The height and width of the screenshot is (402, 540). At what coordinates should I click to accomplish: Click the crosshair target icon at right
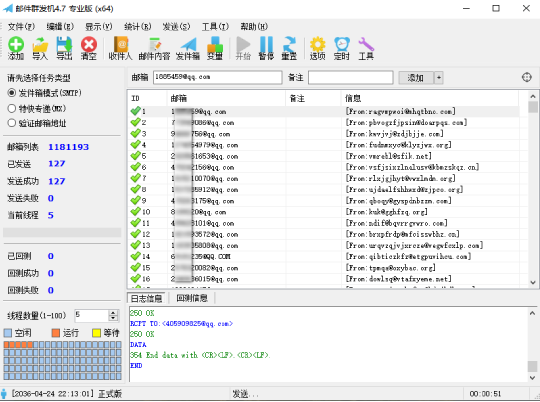tap(527, 77)
